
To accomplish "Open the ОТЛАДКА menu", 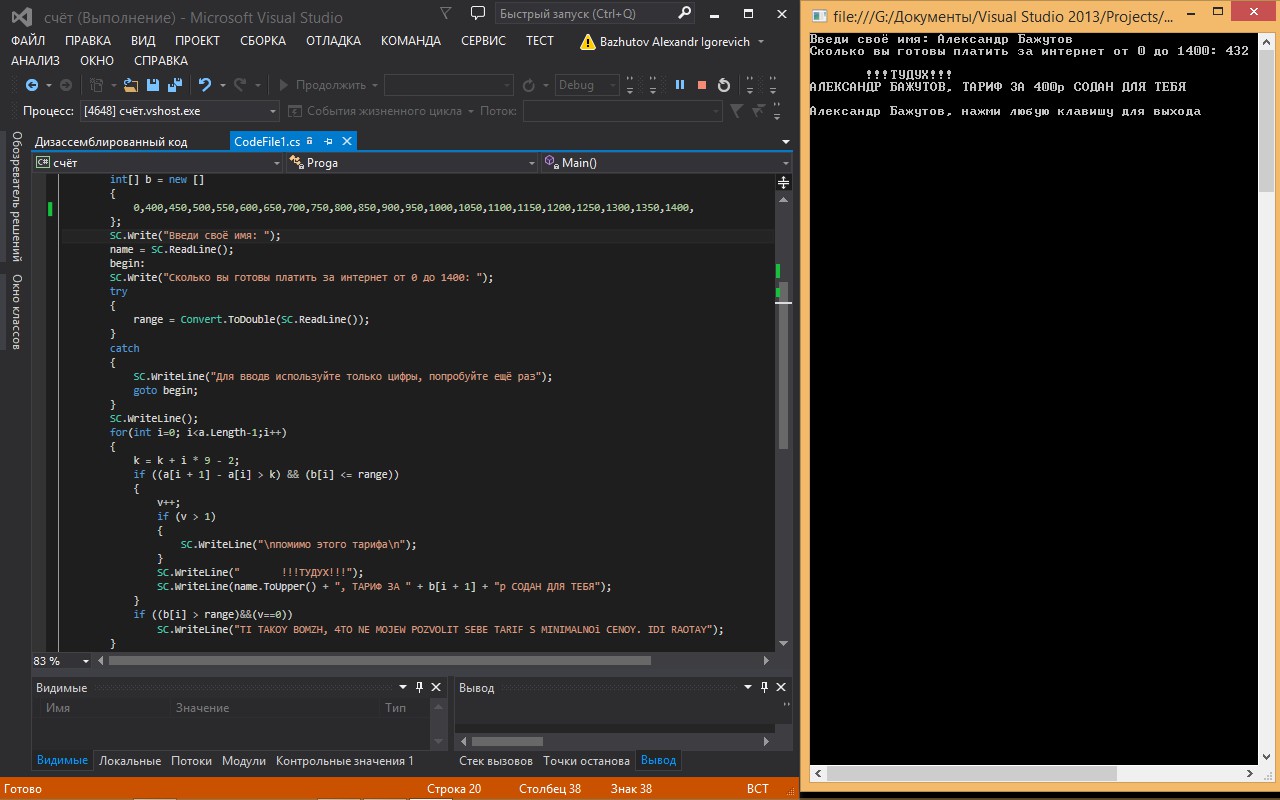I will [x=333, y=41].
